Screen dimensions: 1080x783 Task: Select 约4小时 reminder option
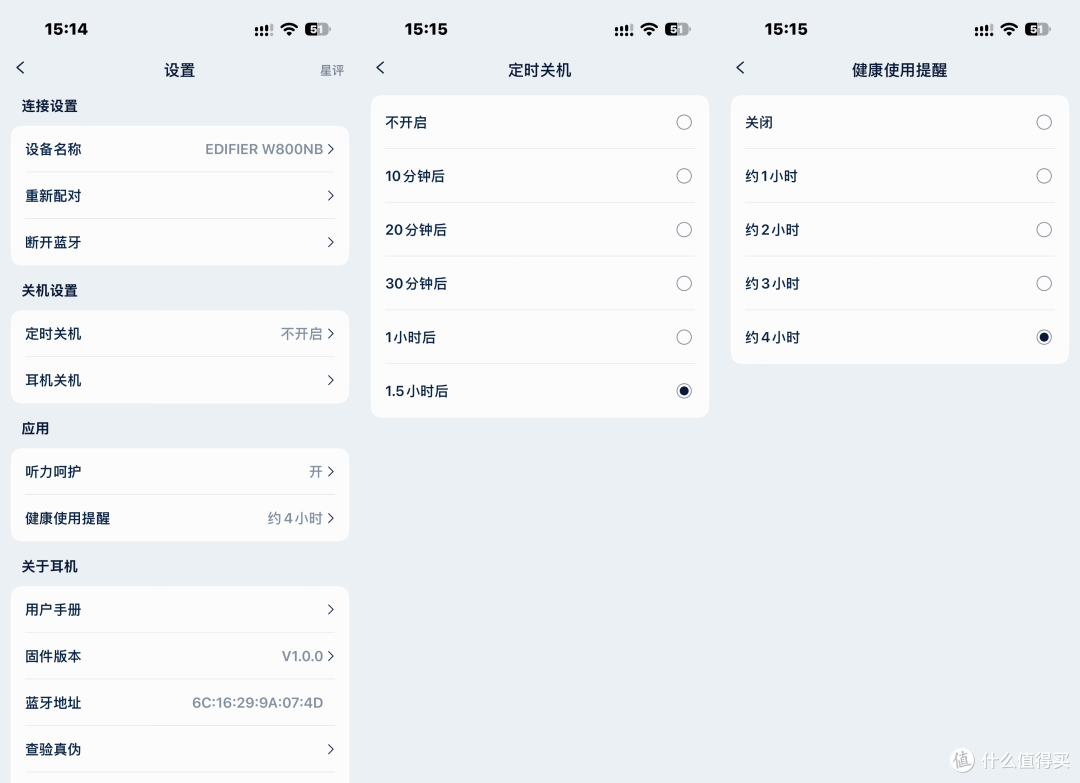point(1044,337)
